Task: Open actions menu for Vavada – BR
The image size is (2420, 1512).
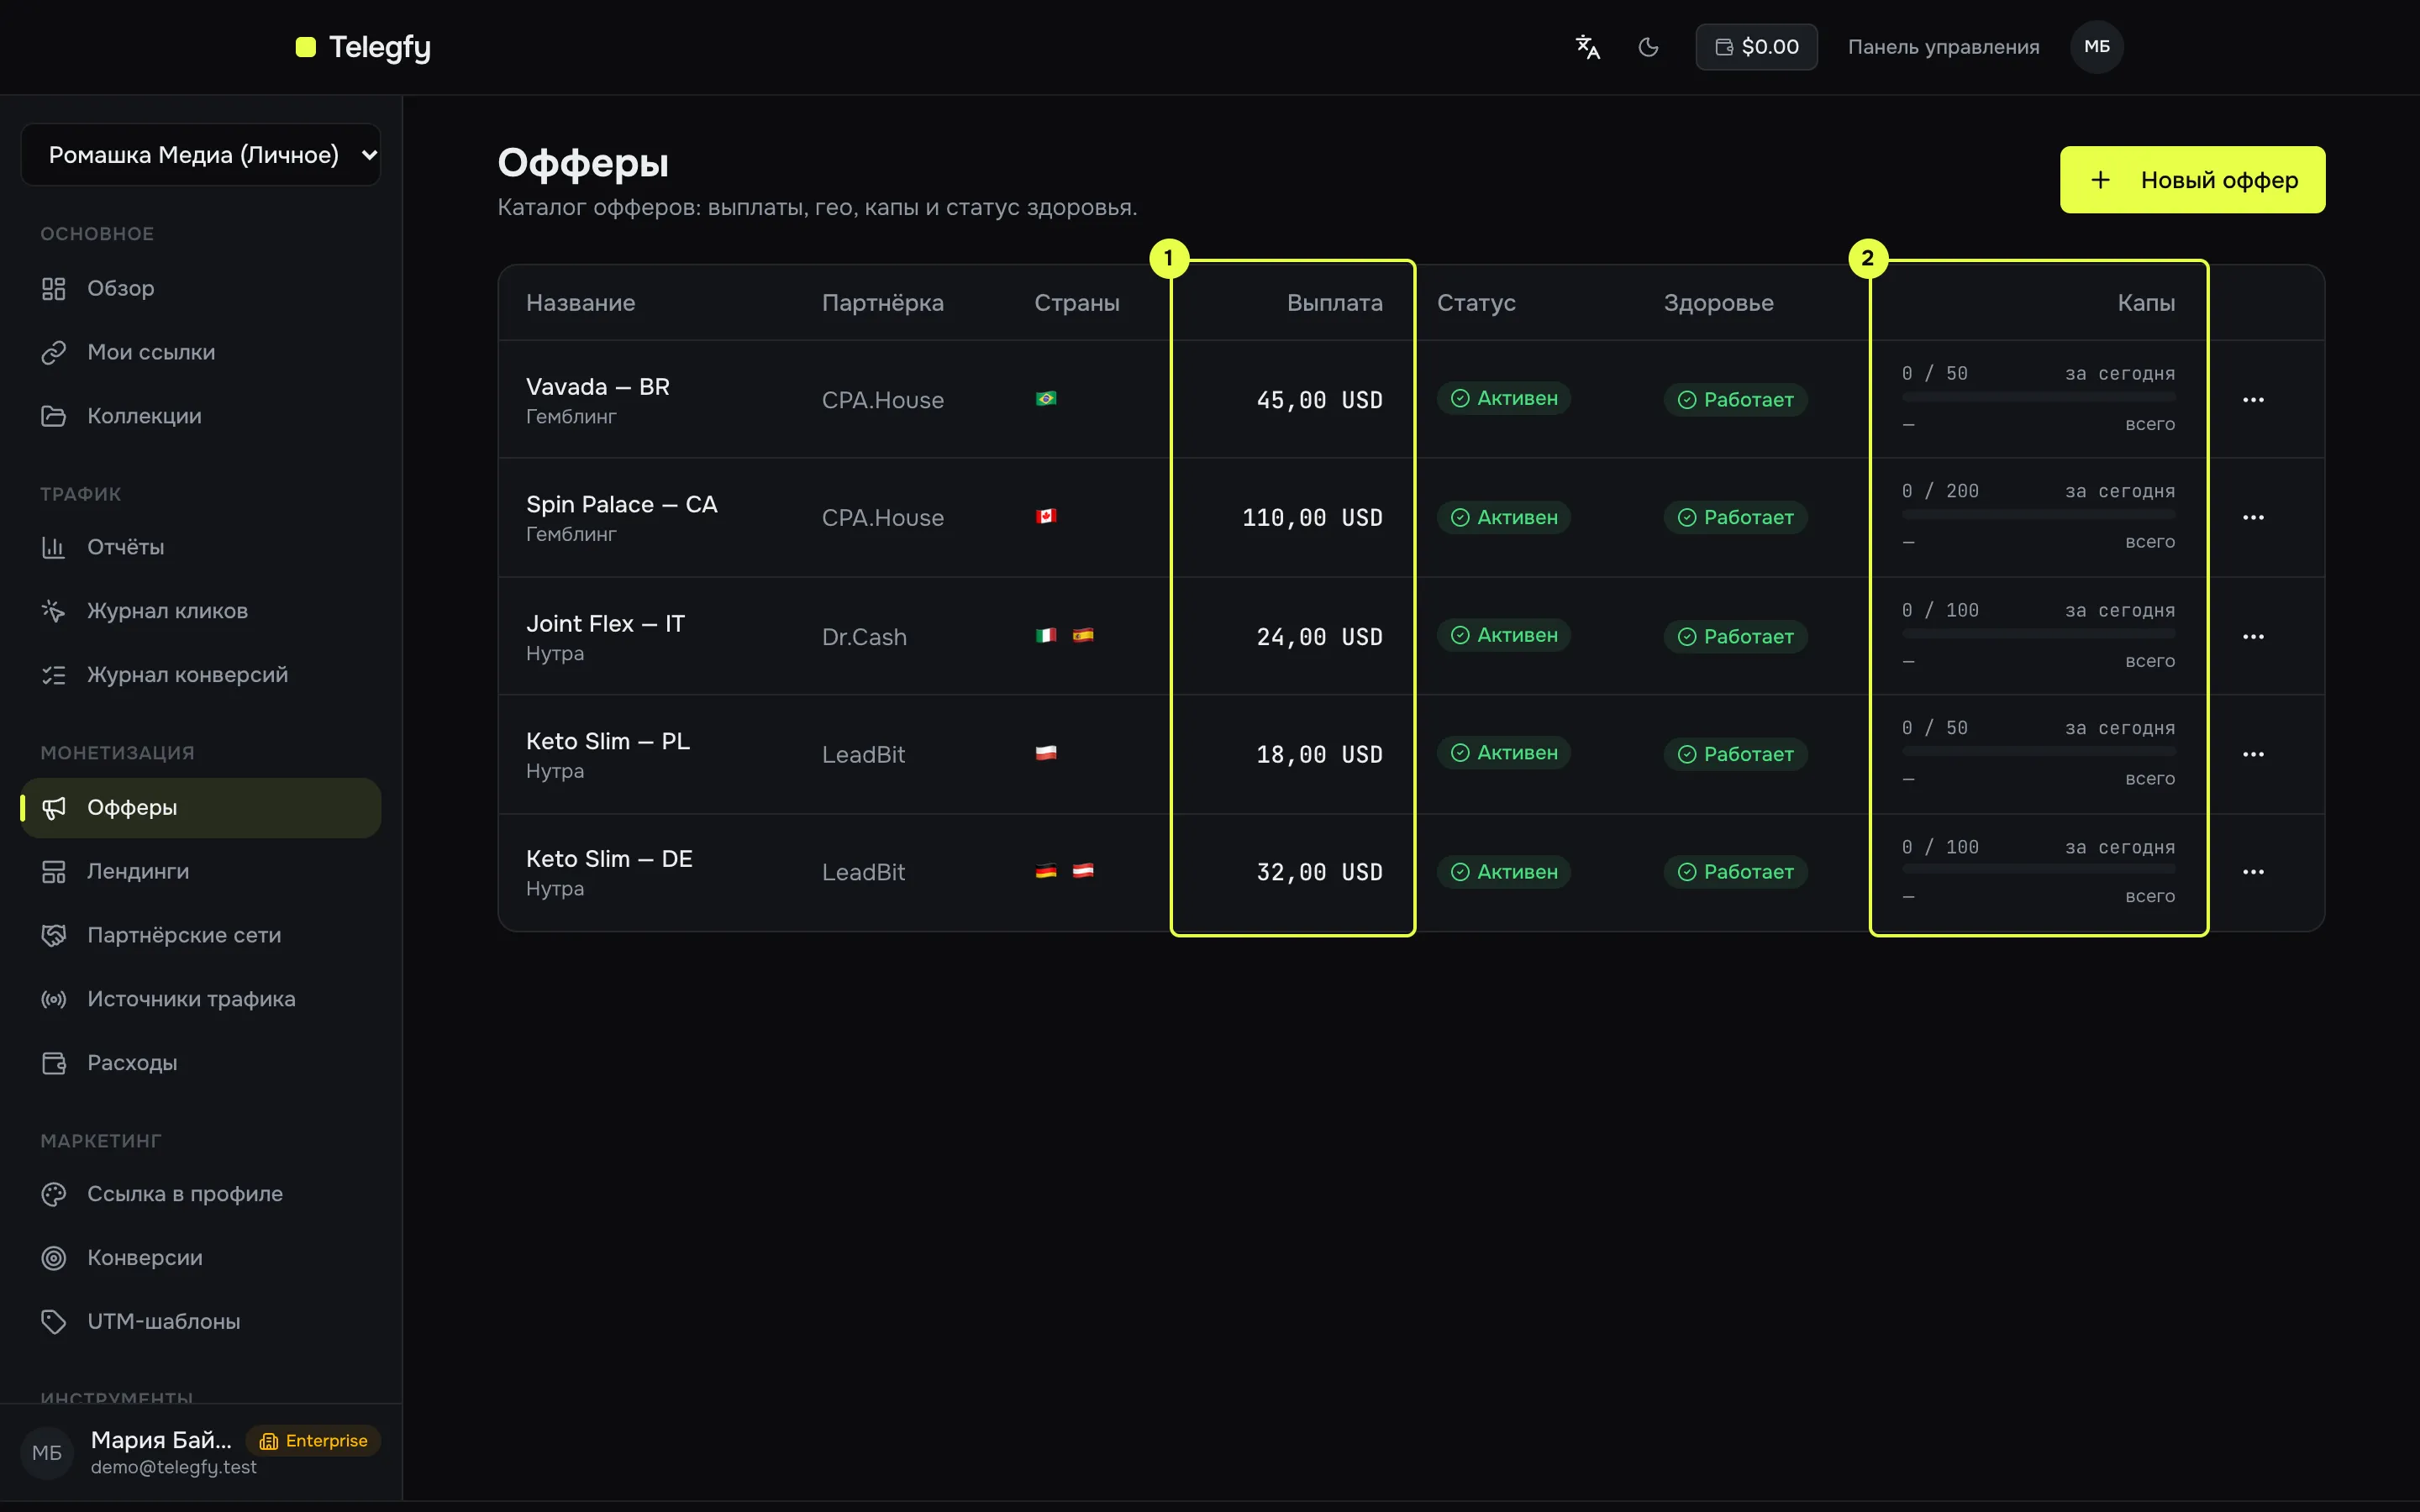Action: tap(2253, 400)
